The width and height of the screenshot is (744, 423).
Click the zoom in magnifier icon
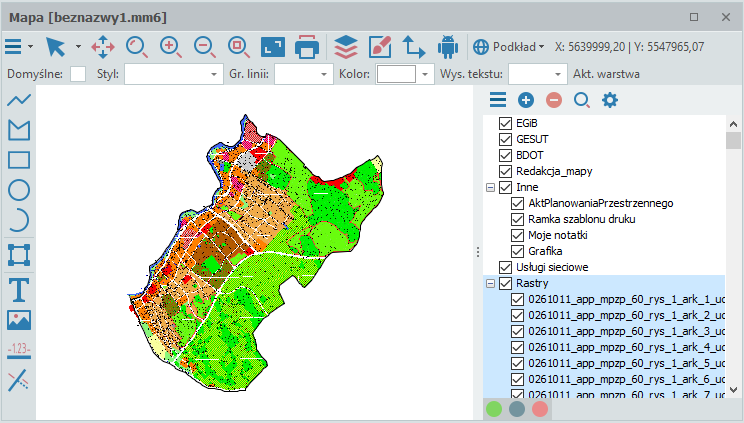[x=171, y=46]
